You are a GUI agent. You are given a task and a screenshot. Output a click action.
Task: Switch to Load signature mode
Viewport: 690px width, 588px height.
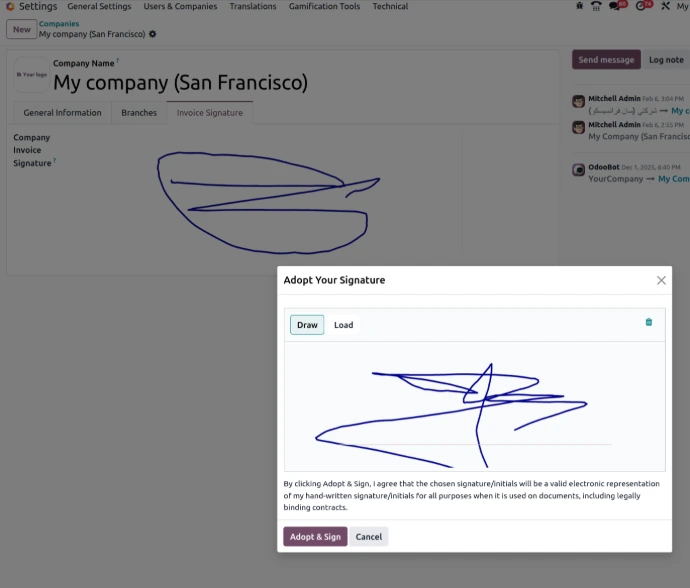pyautogui.click(x=343, y=325)
